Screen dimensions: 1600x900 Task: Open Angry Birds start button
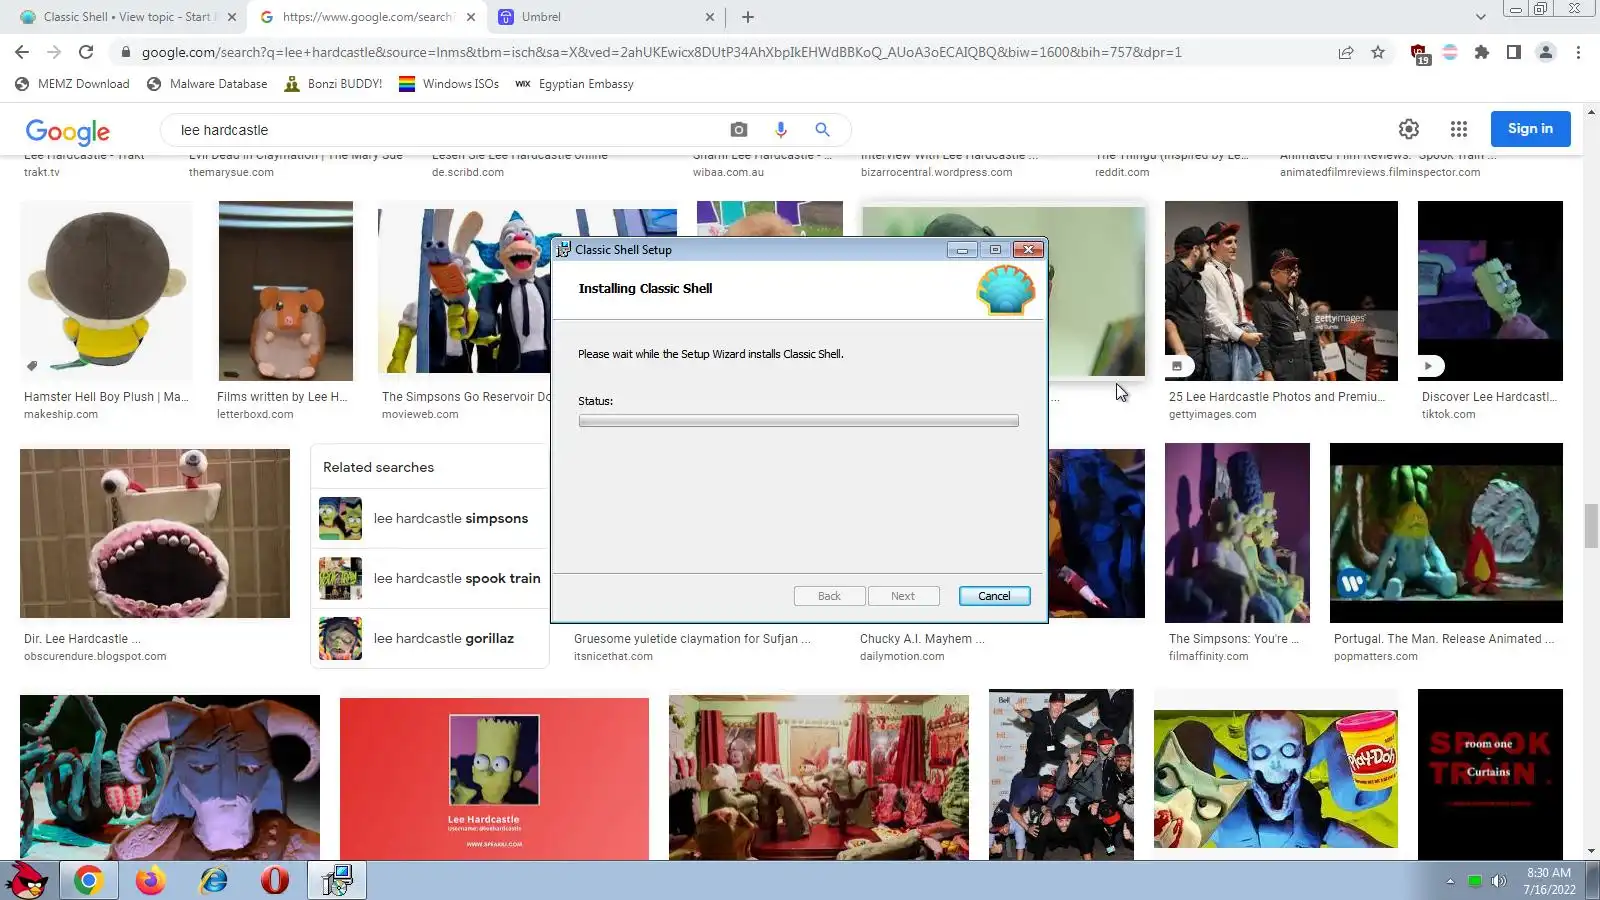(x=27, y=880)
